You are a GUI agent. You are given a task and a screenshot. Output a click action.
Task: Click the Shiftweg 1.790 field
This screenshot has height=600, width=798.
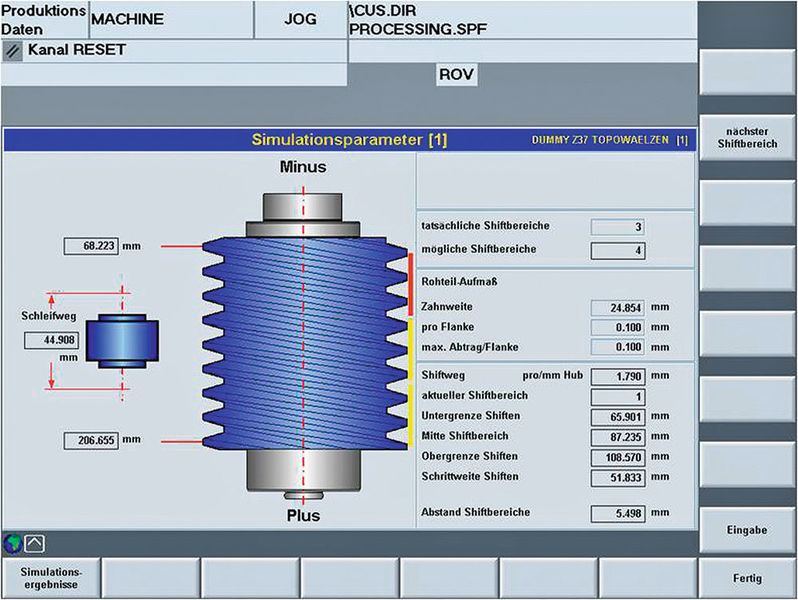click(618, 377)
